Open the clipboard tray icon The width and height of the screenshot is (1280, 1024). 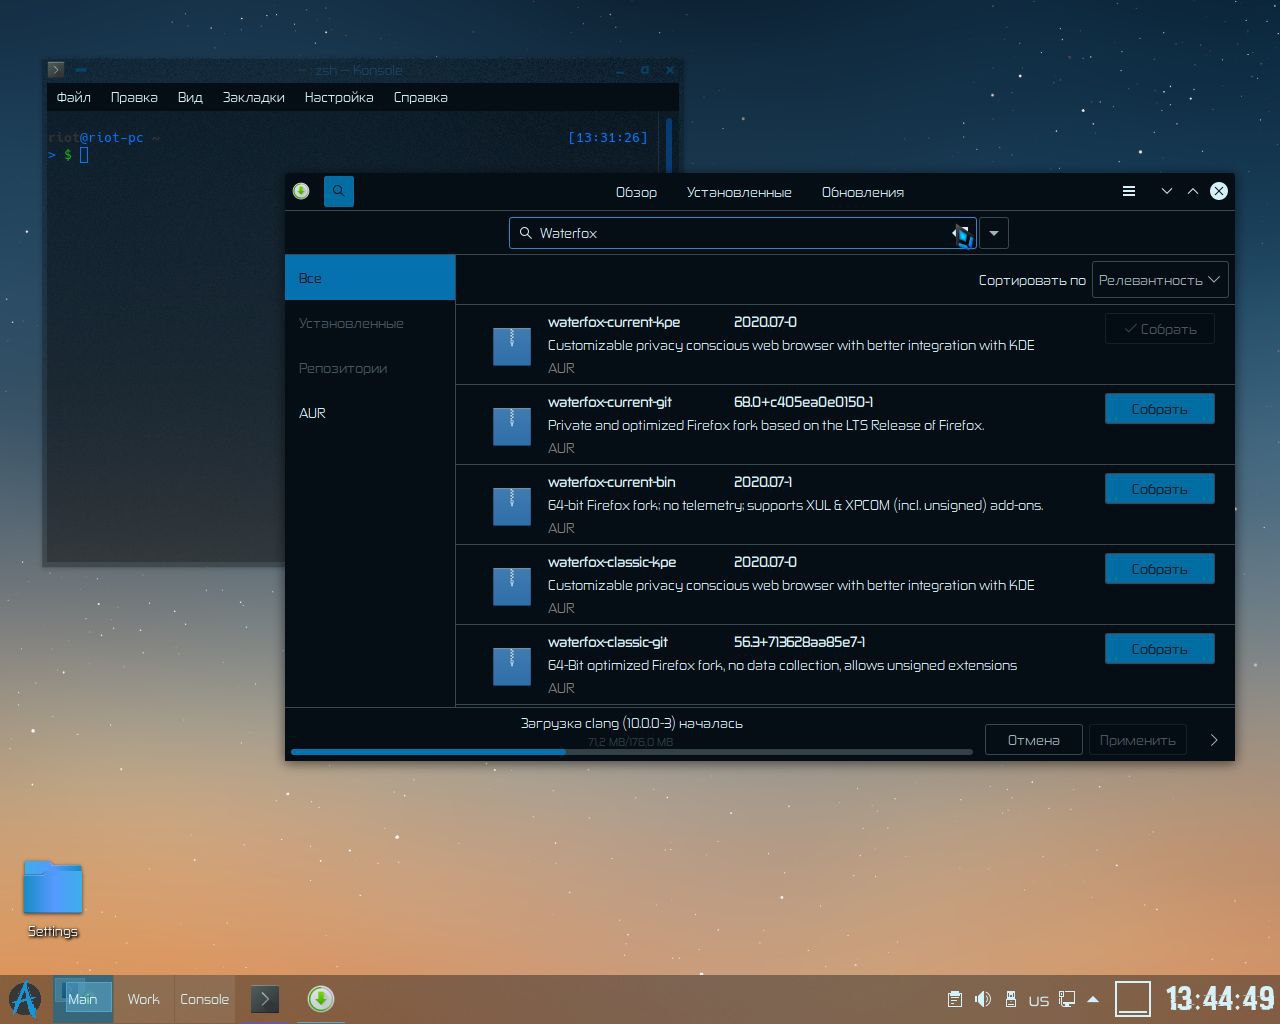[955, 999]
